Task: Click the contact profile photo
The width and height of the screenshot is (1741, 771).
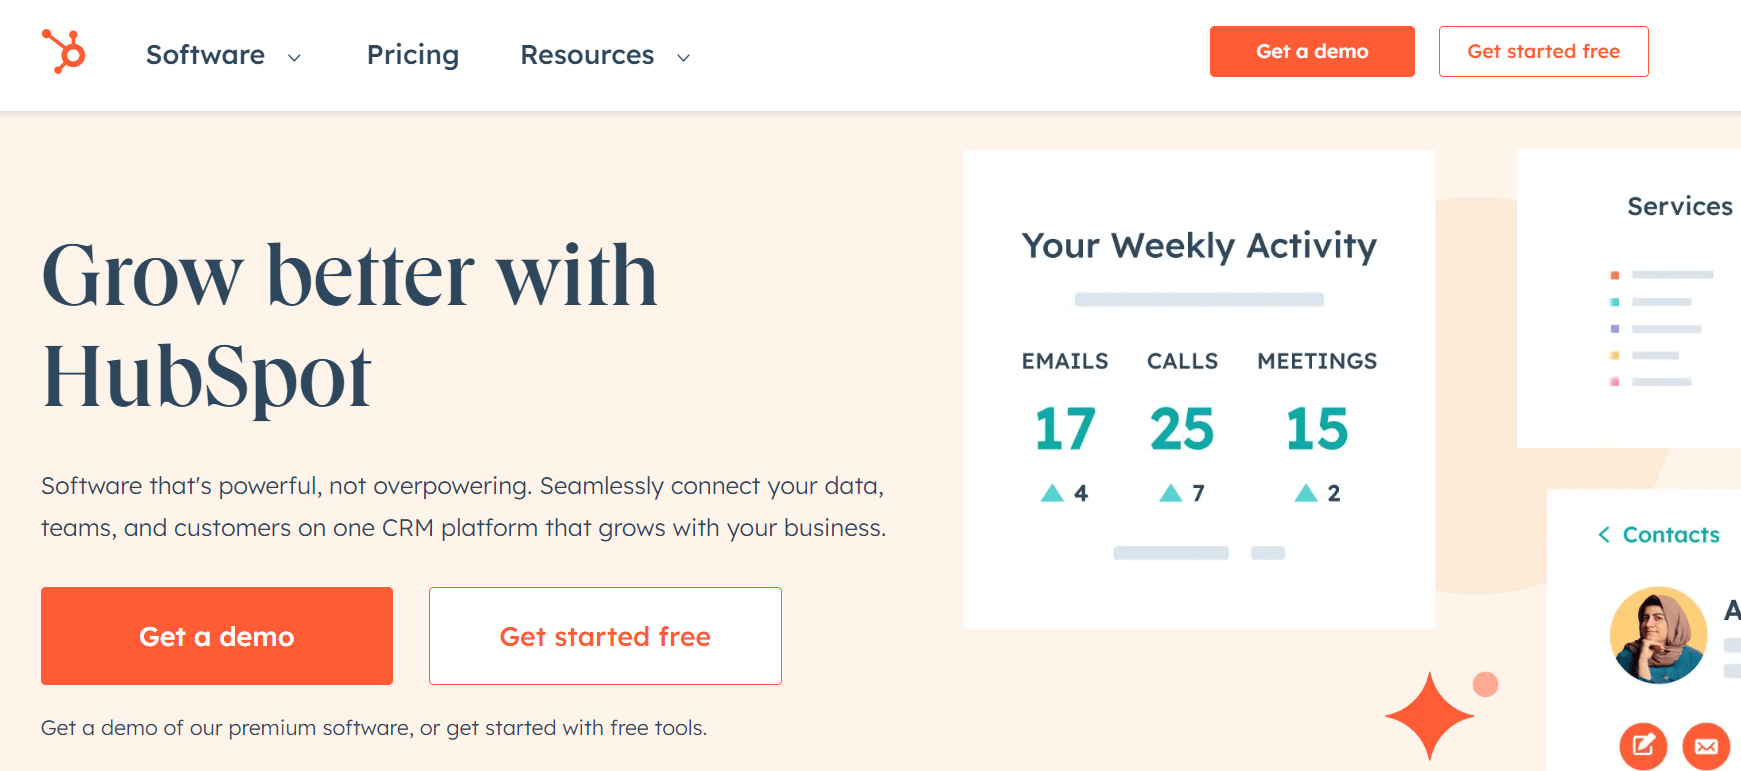Action: 1658,635
